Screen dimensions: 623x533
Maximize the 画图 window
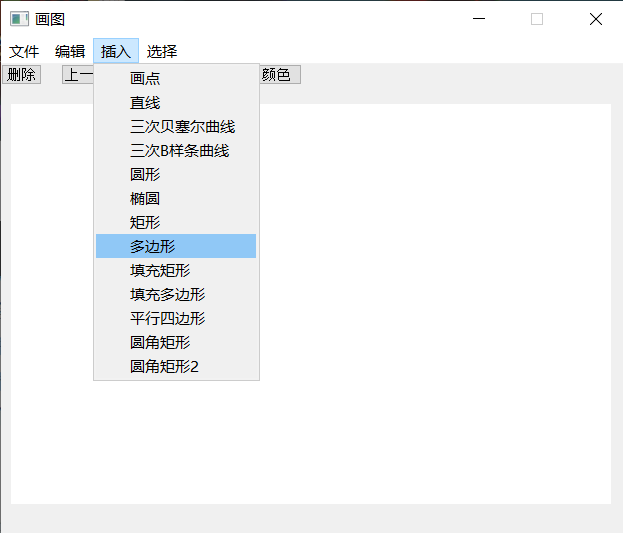tap(537, 19)
